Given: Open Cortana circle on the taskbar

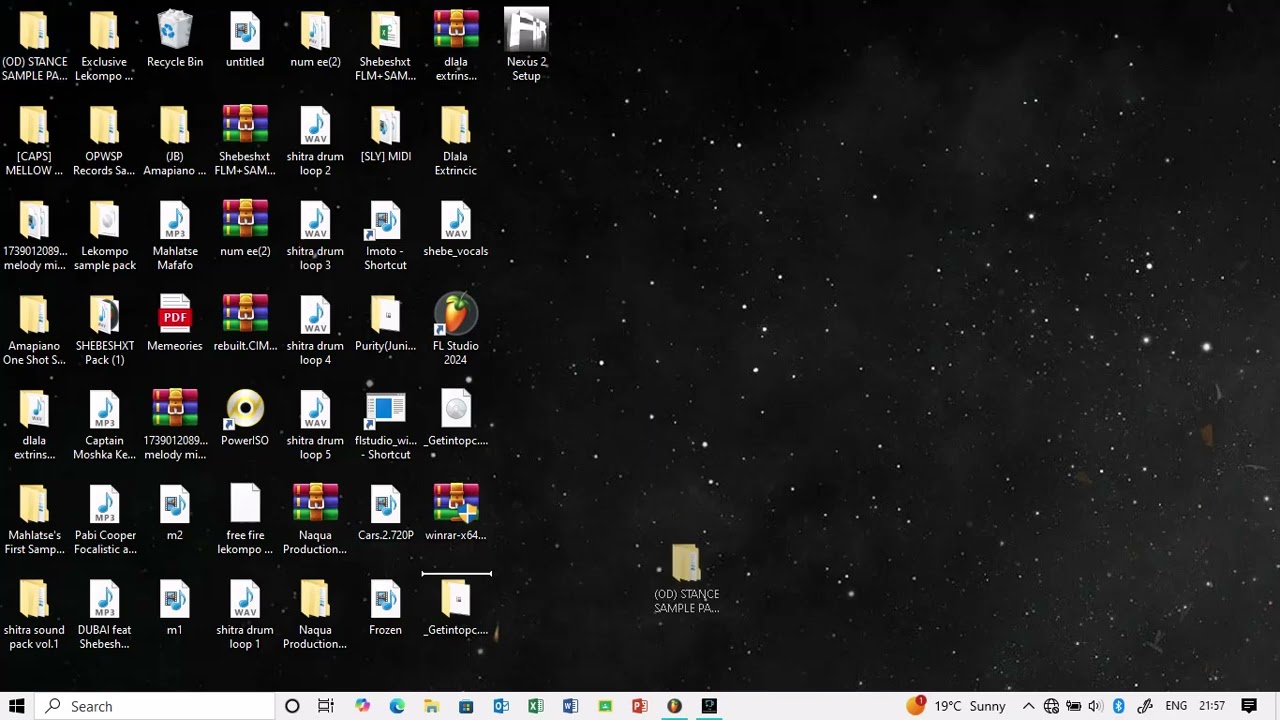Looking at the screenshot, I should [292, 706].
